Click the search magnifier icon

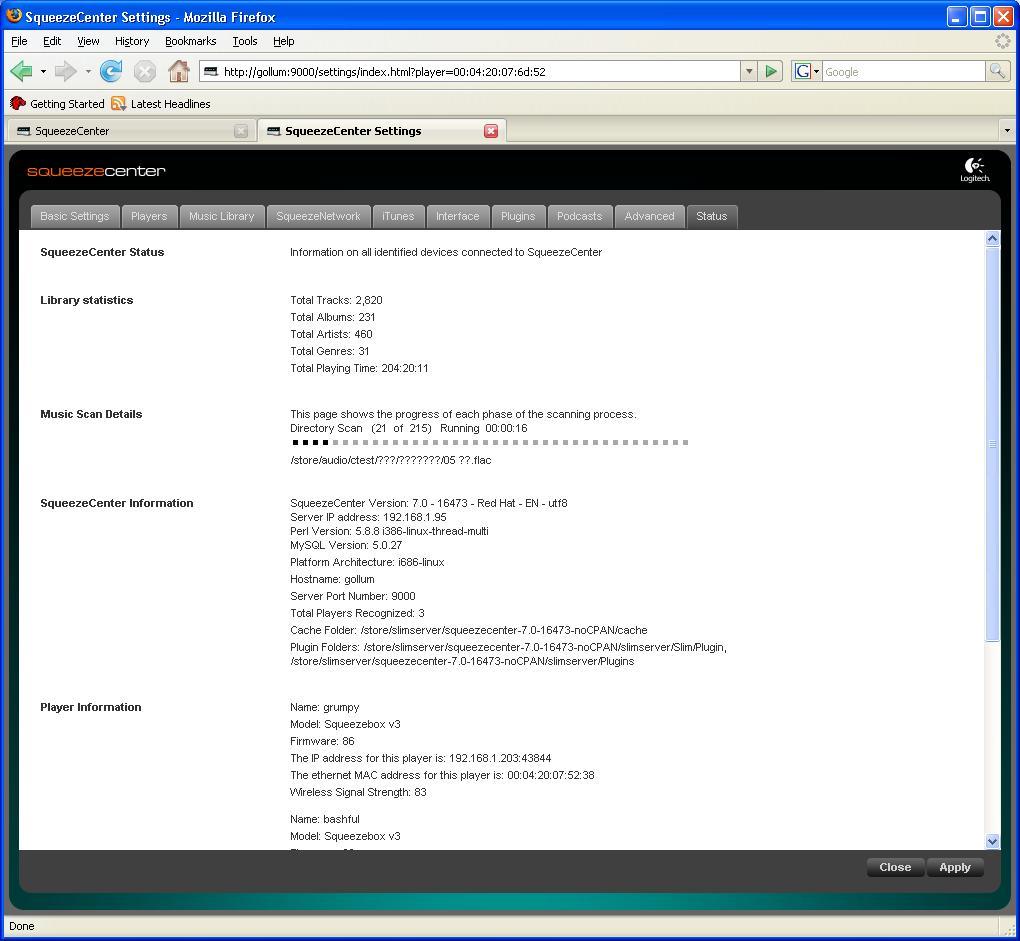click(997, 71)
